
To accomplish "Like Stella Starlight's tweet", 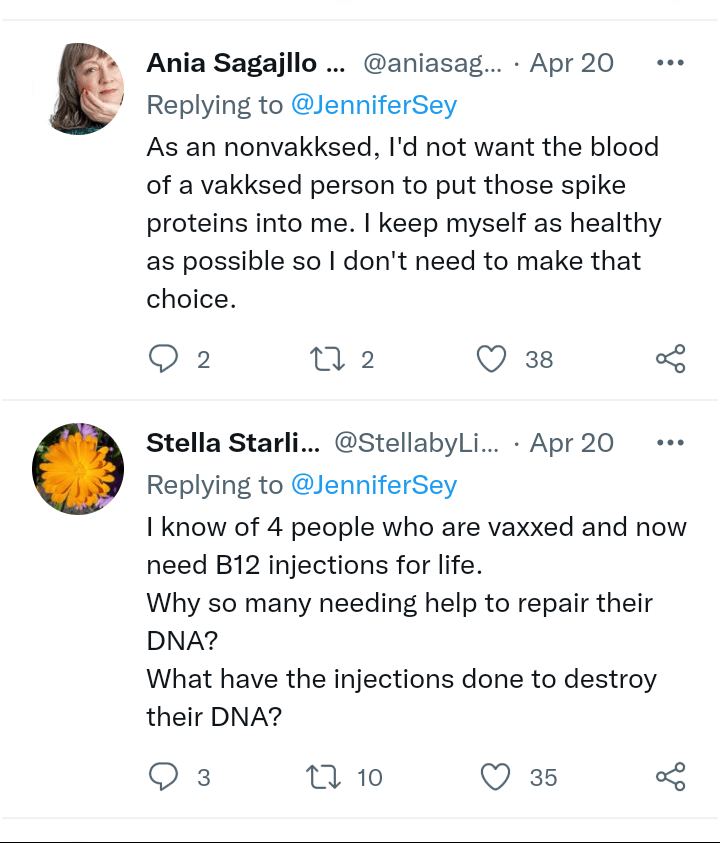I will 495,777.
